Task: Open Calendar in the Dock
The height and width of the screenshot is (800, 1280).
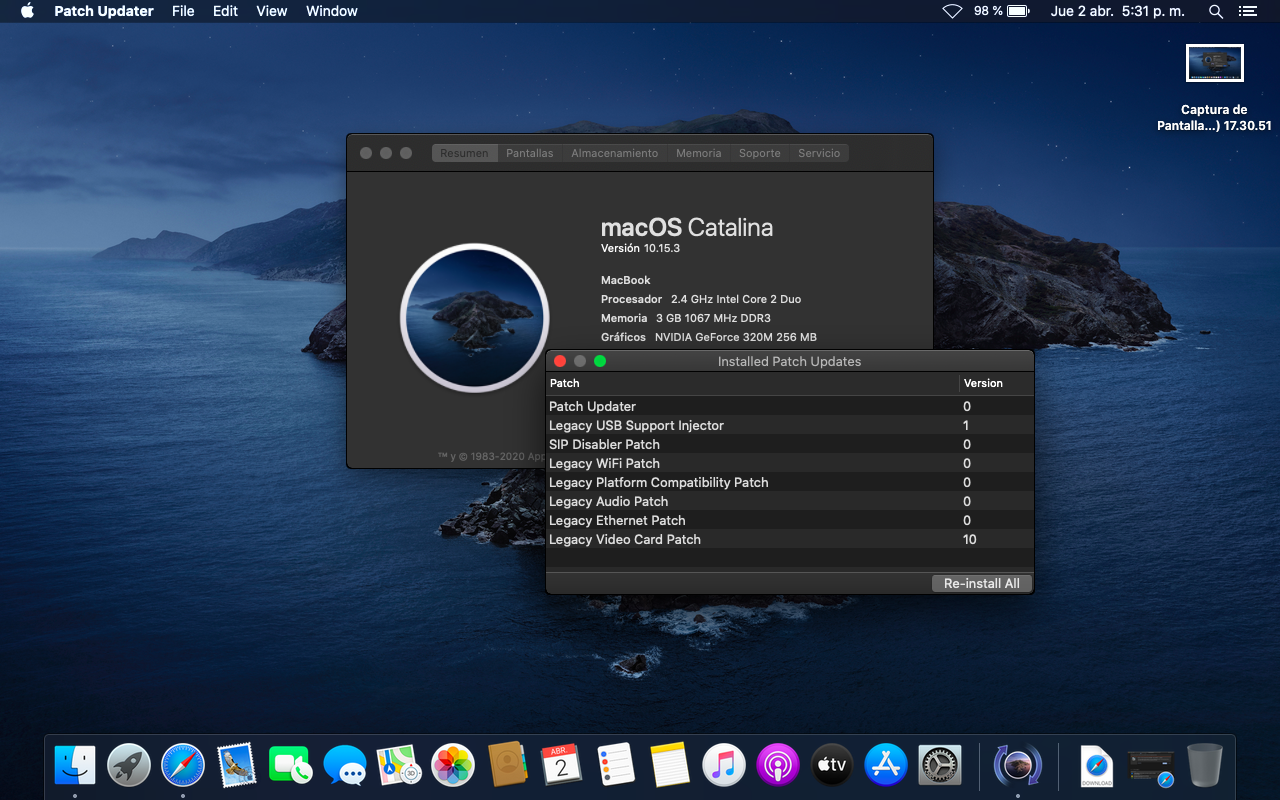Action: pyautogui.click(x=561, y=766)
